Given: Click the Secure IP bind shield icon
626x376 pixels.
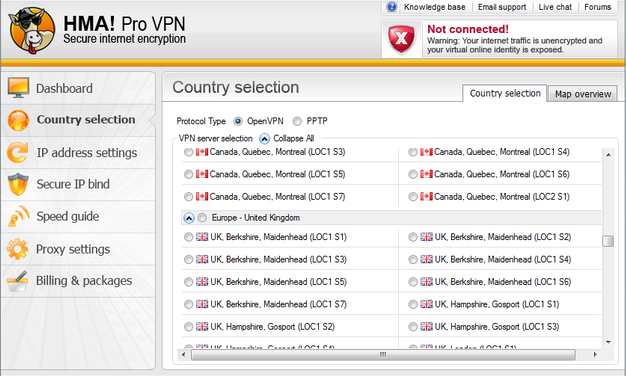Looking at the screenshot, I should point(18,184).
